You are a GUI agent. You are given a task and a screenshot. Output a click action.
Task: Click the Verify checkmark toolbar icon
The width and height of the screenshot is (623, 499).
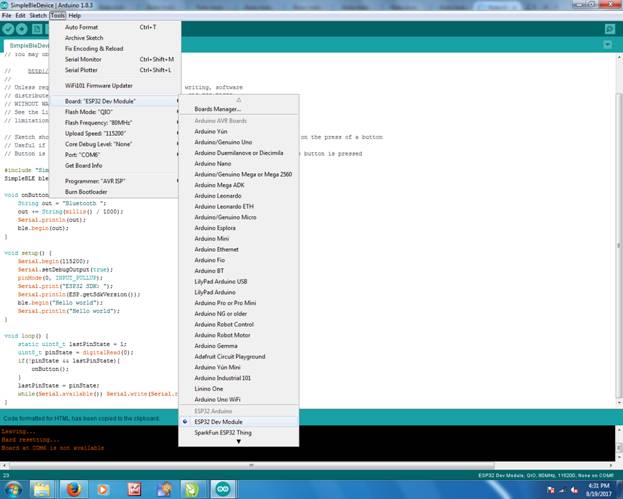(x=8, y=29)
